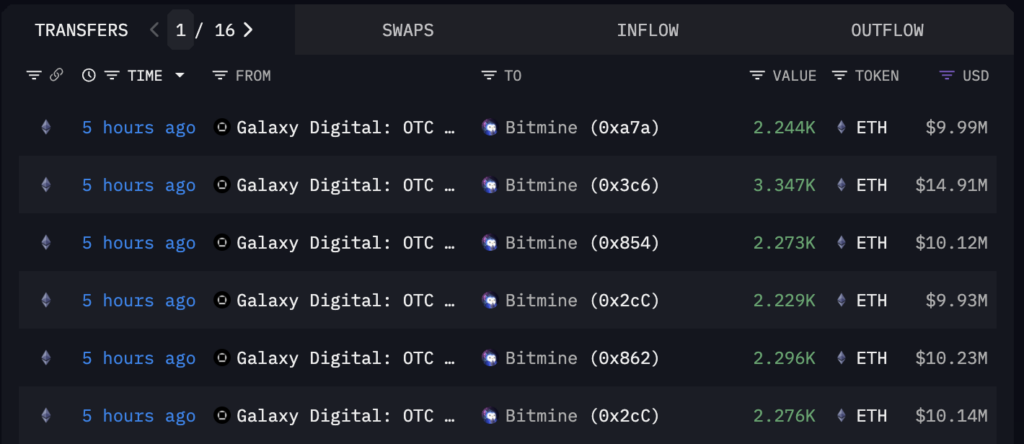
Task: Click Ethereum chain icon in first row
Action: (x=46, y=127)
